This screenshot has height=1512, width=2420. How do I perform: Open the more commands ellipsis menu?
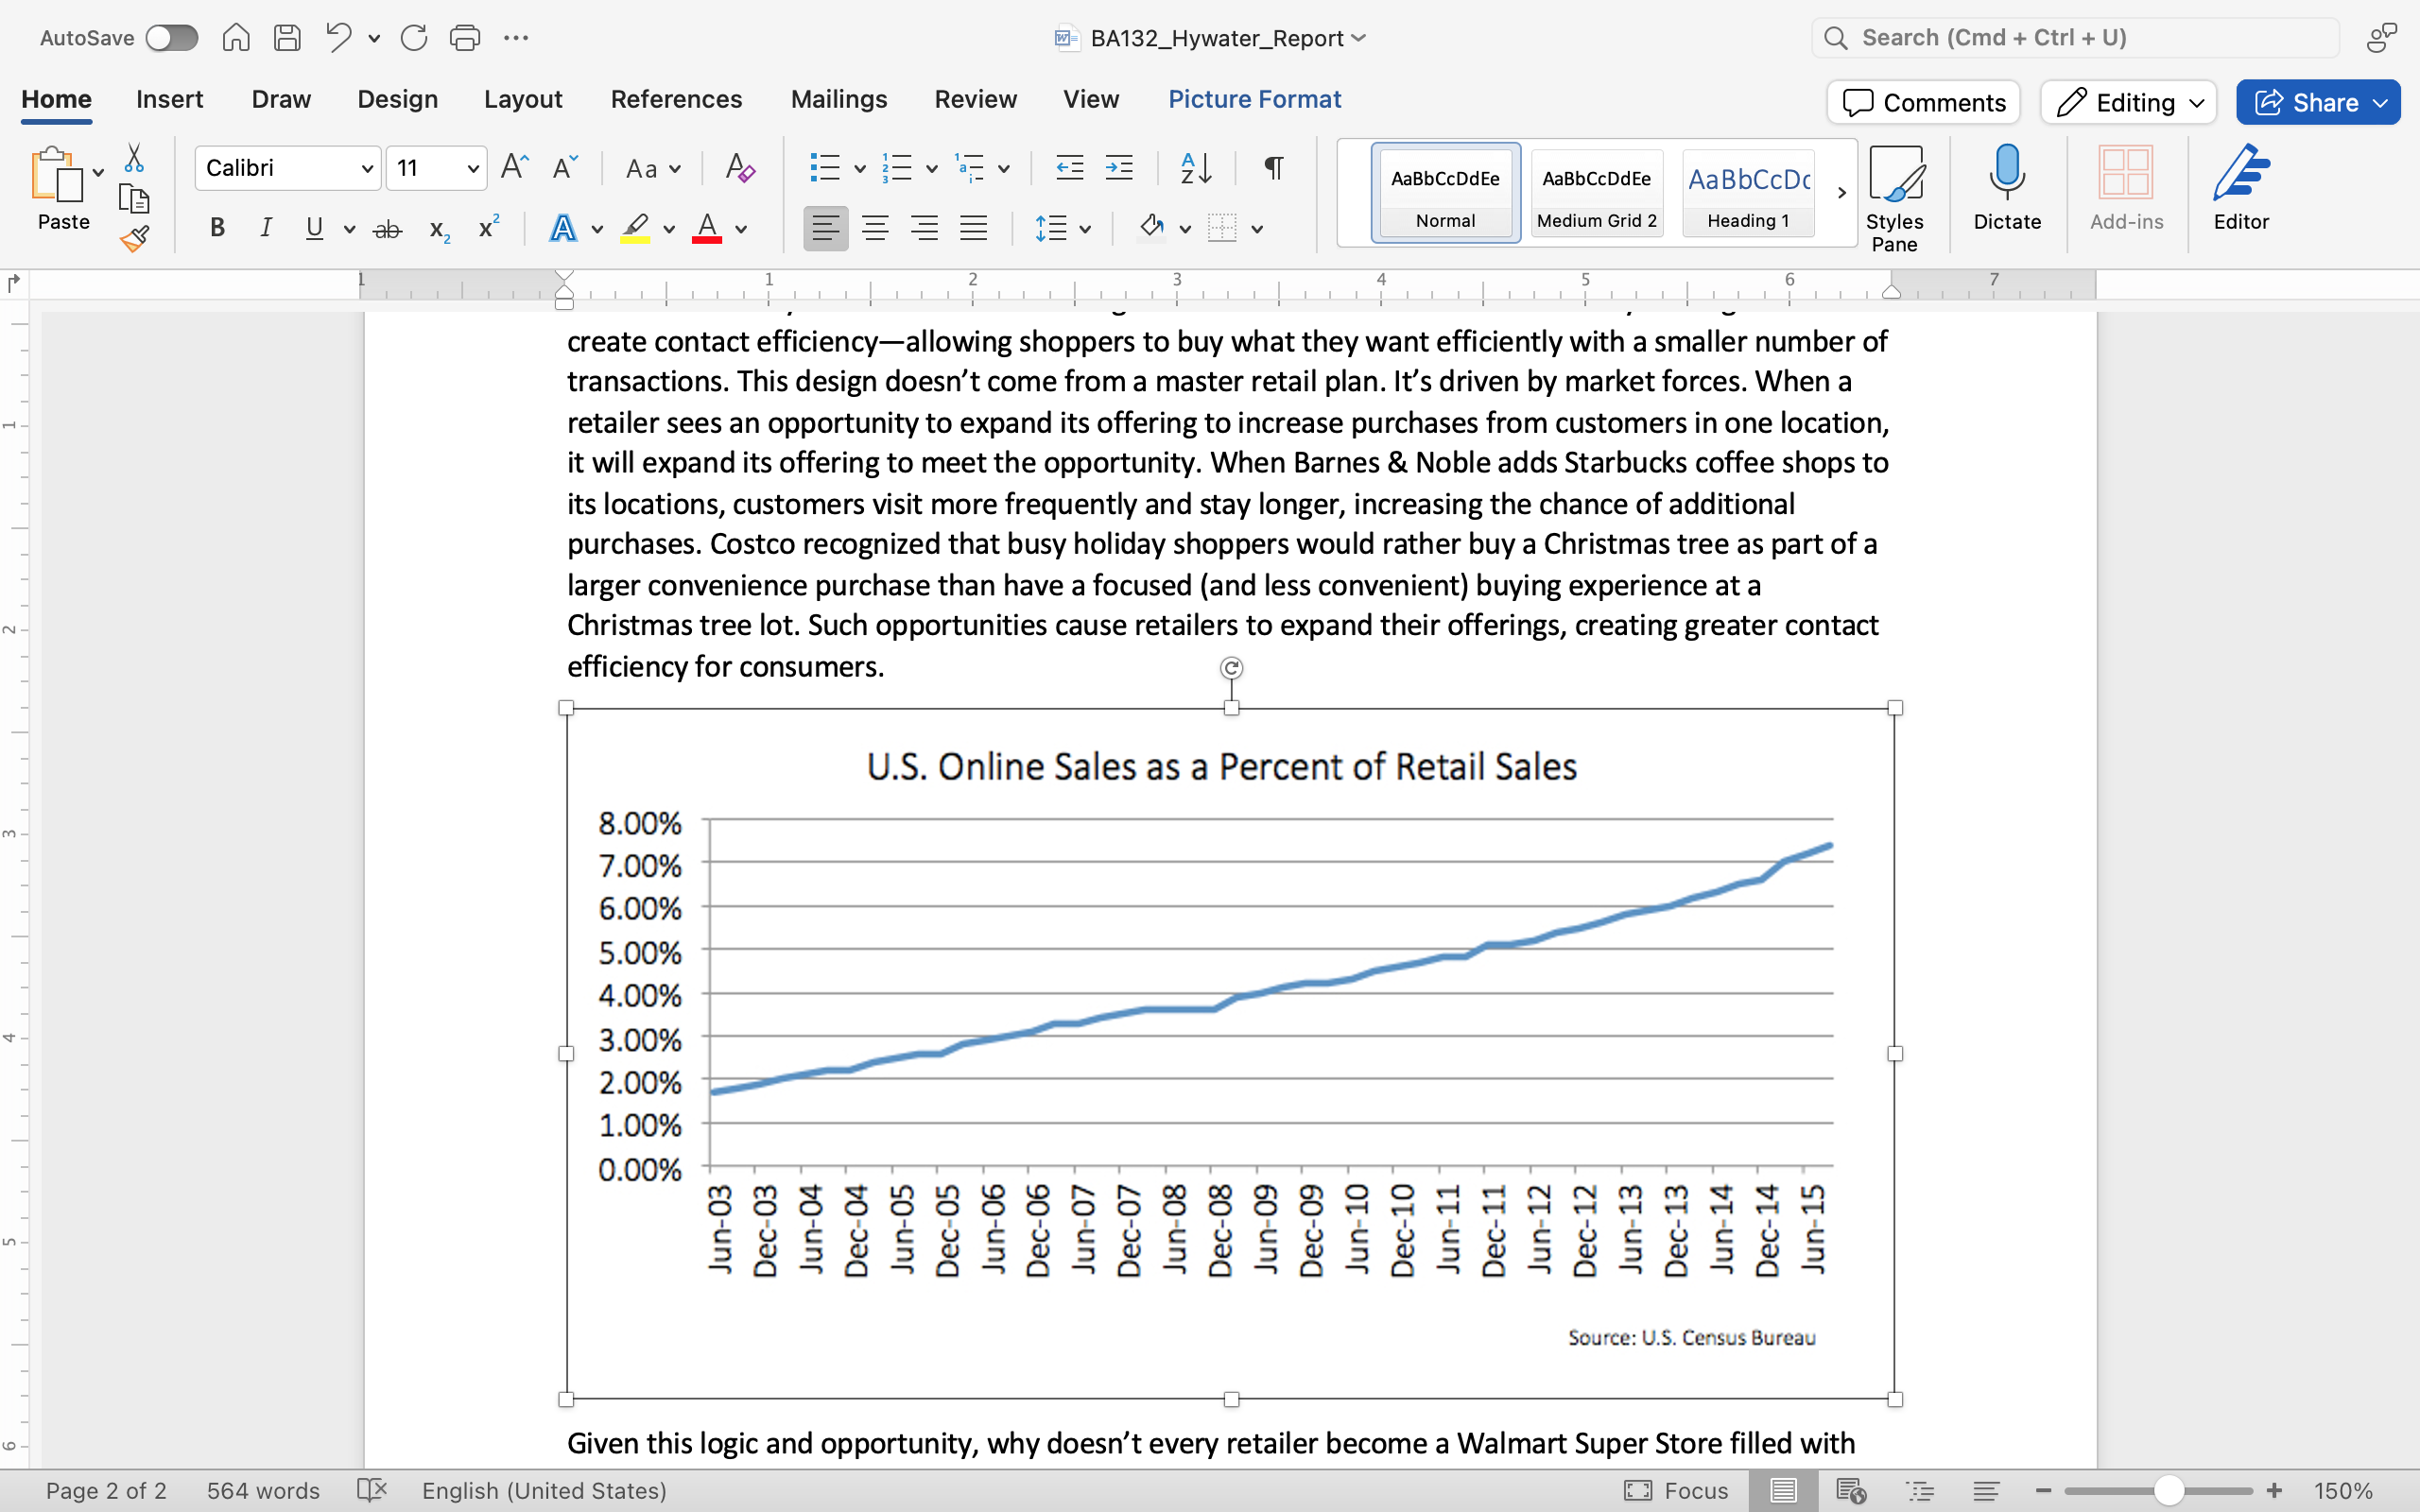click(516, 38)
